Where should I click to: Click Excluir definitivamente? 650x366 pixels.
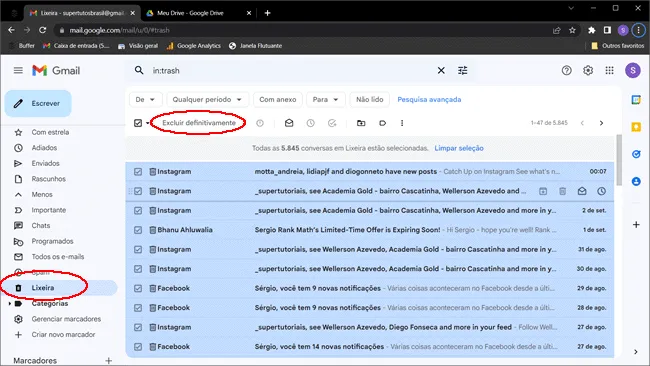(x=199, y=123)
